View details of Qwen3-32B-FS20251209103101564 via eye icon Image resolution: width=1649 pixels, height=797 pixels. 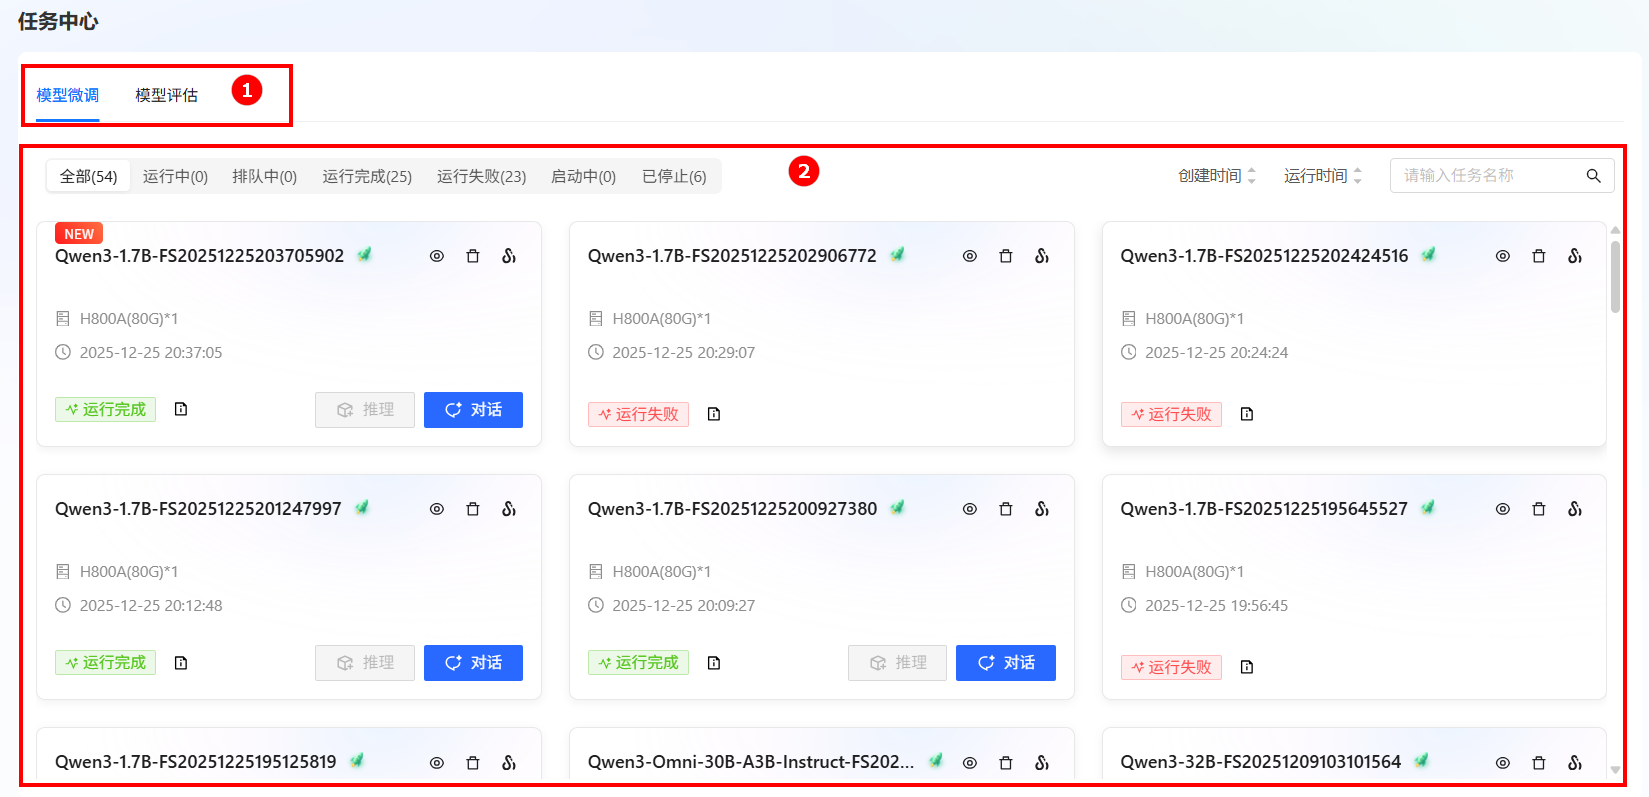[1502, 763]
